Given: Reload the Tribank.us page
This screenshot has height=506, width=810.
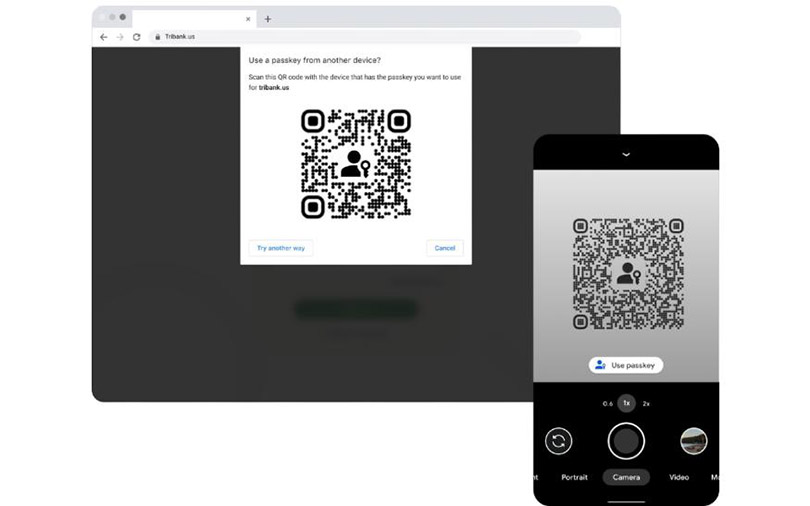Looking at the screenshot, I should 136,37.
